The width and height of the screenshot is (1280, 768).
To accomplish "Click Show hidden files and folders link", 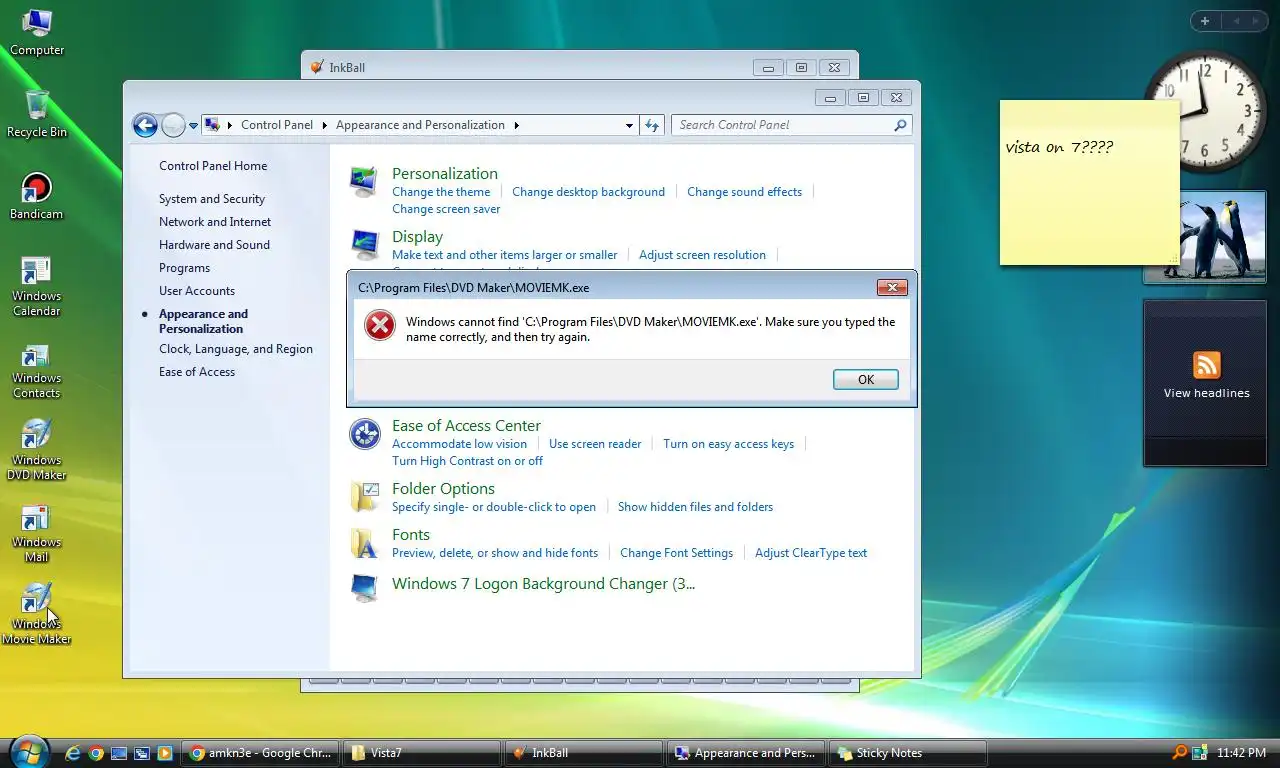I will click(695, 507).
